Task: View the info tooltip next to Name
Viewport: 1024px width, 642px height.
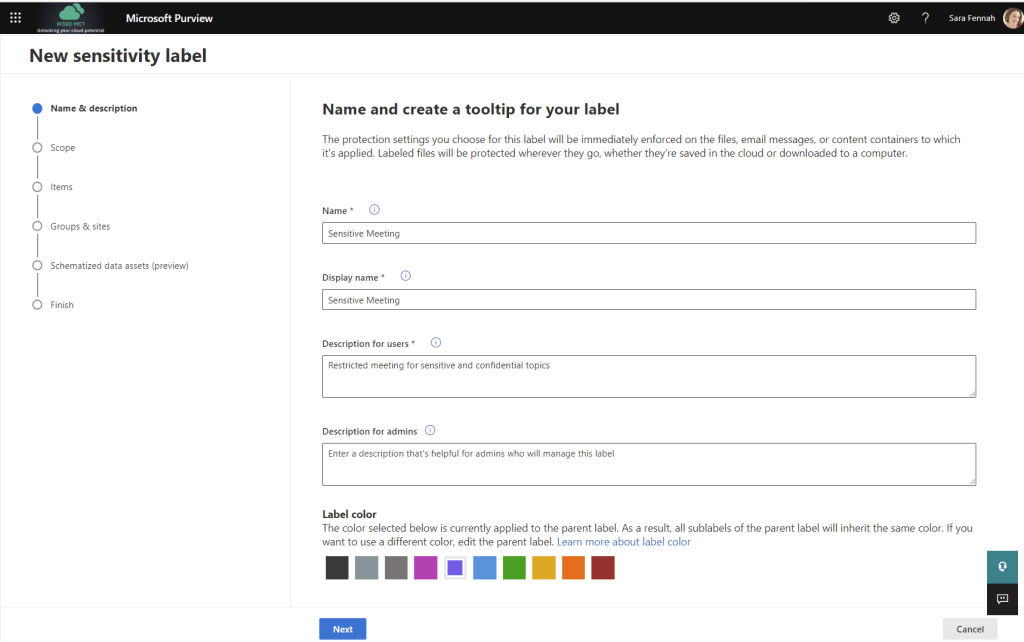Action: [x=374, y=210]
